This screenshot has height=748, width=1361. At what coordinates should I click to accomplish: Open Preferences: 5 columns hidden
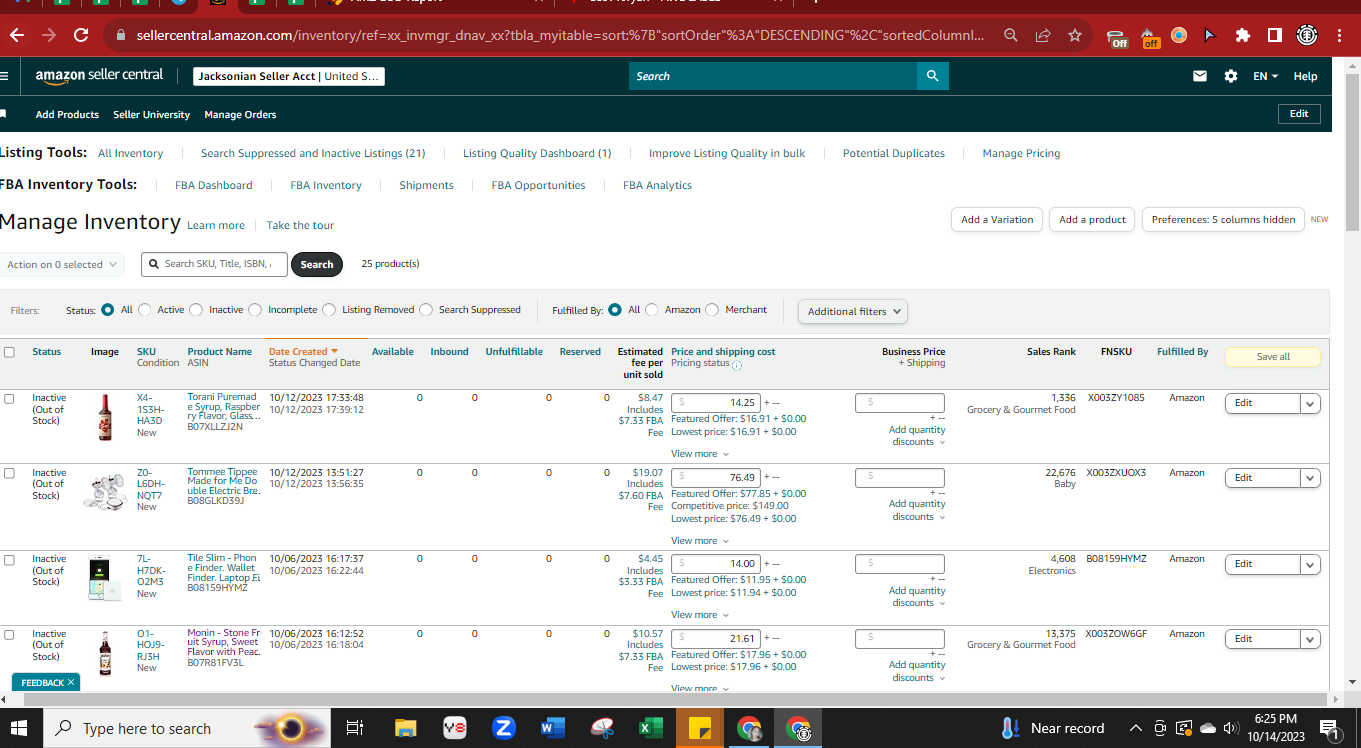pyautogui.click(x=1223, y=220)
